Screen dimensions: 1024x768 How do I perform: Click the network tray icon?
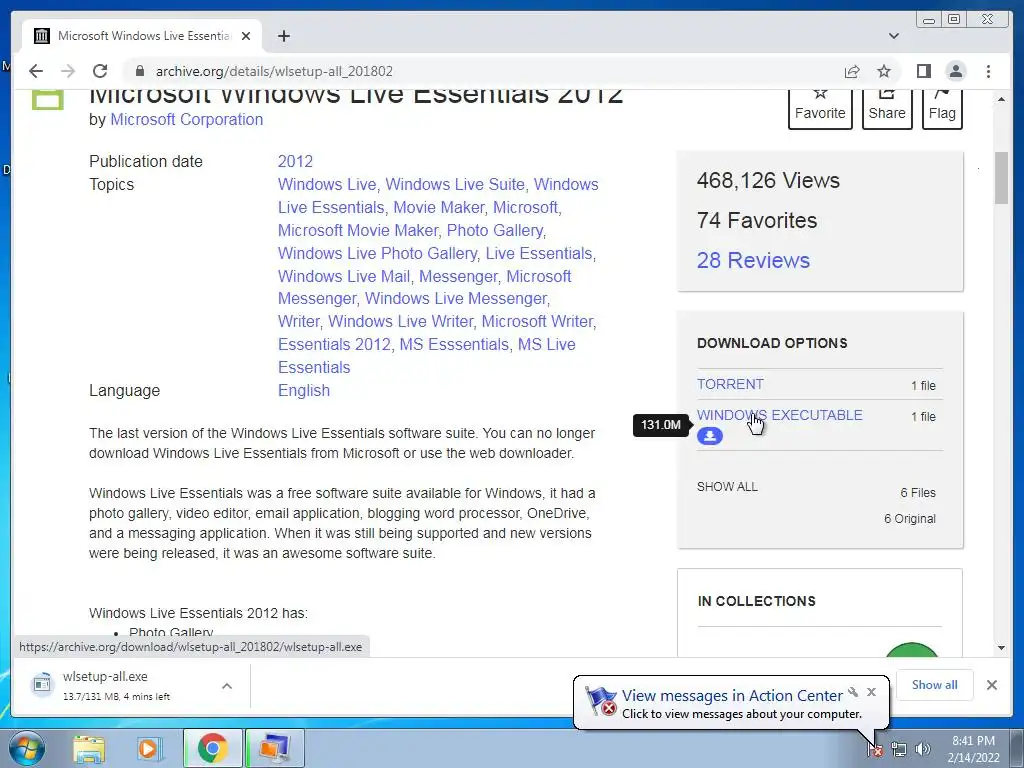899,749
